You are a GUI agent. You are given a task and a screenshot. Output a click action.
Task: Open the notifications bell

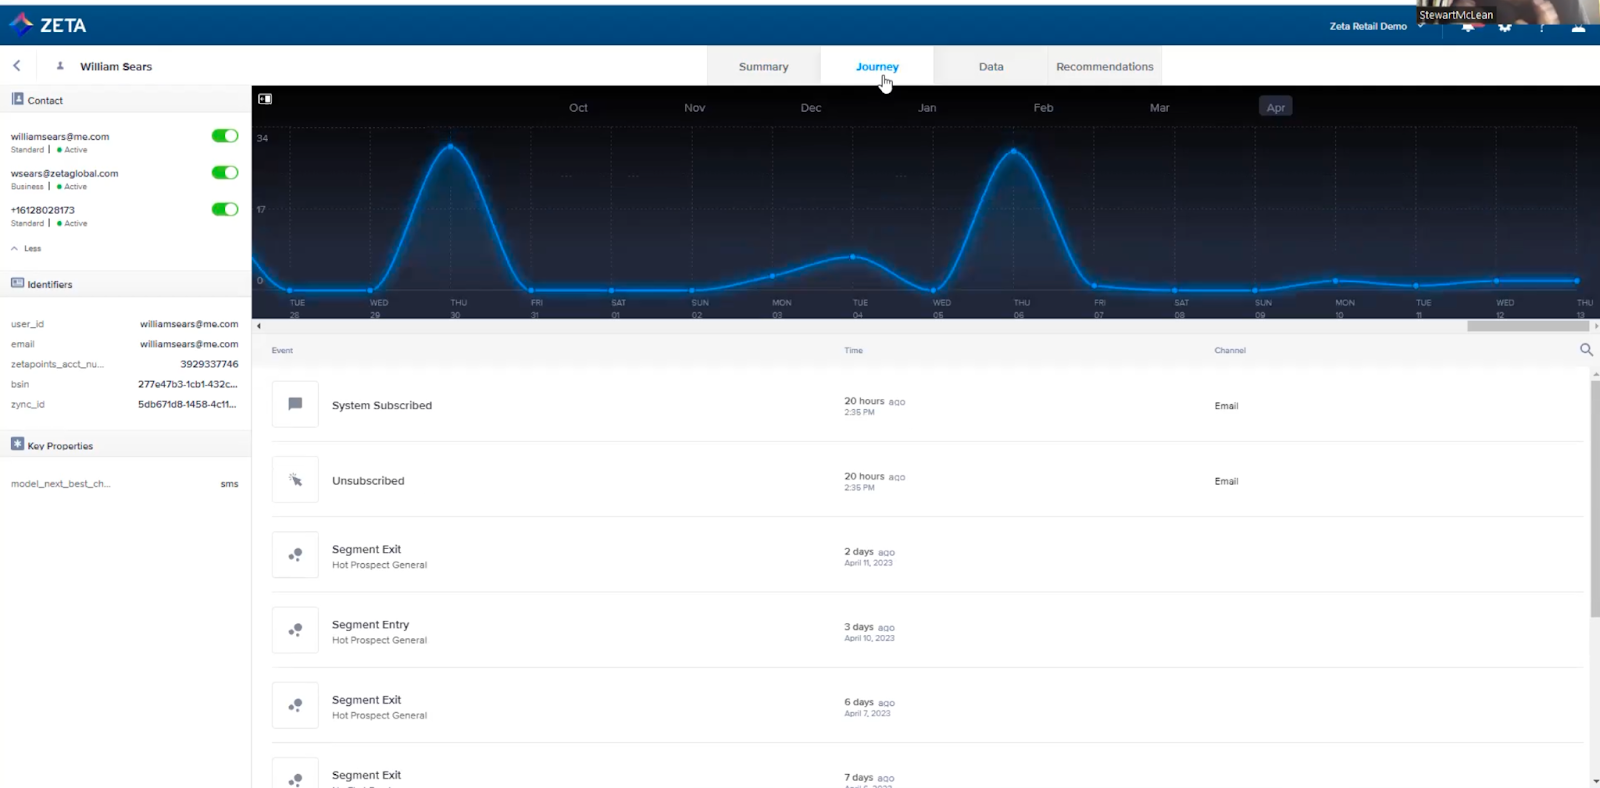[x=1468, y=27]
